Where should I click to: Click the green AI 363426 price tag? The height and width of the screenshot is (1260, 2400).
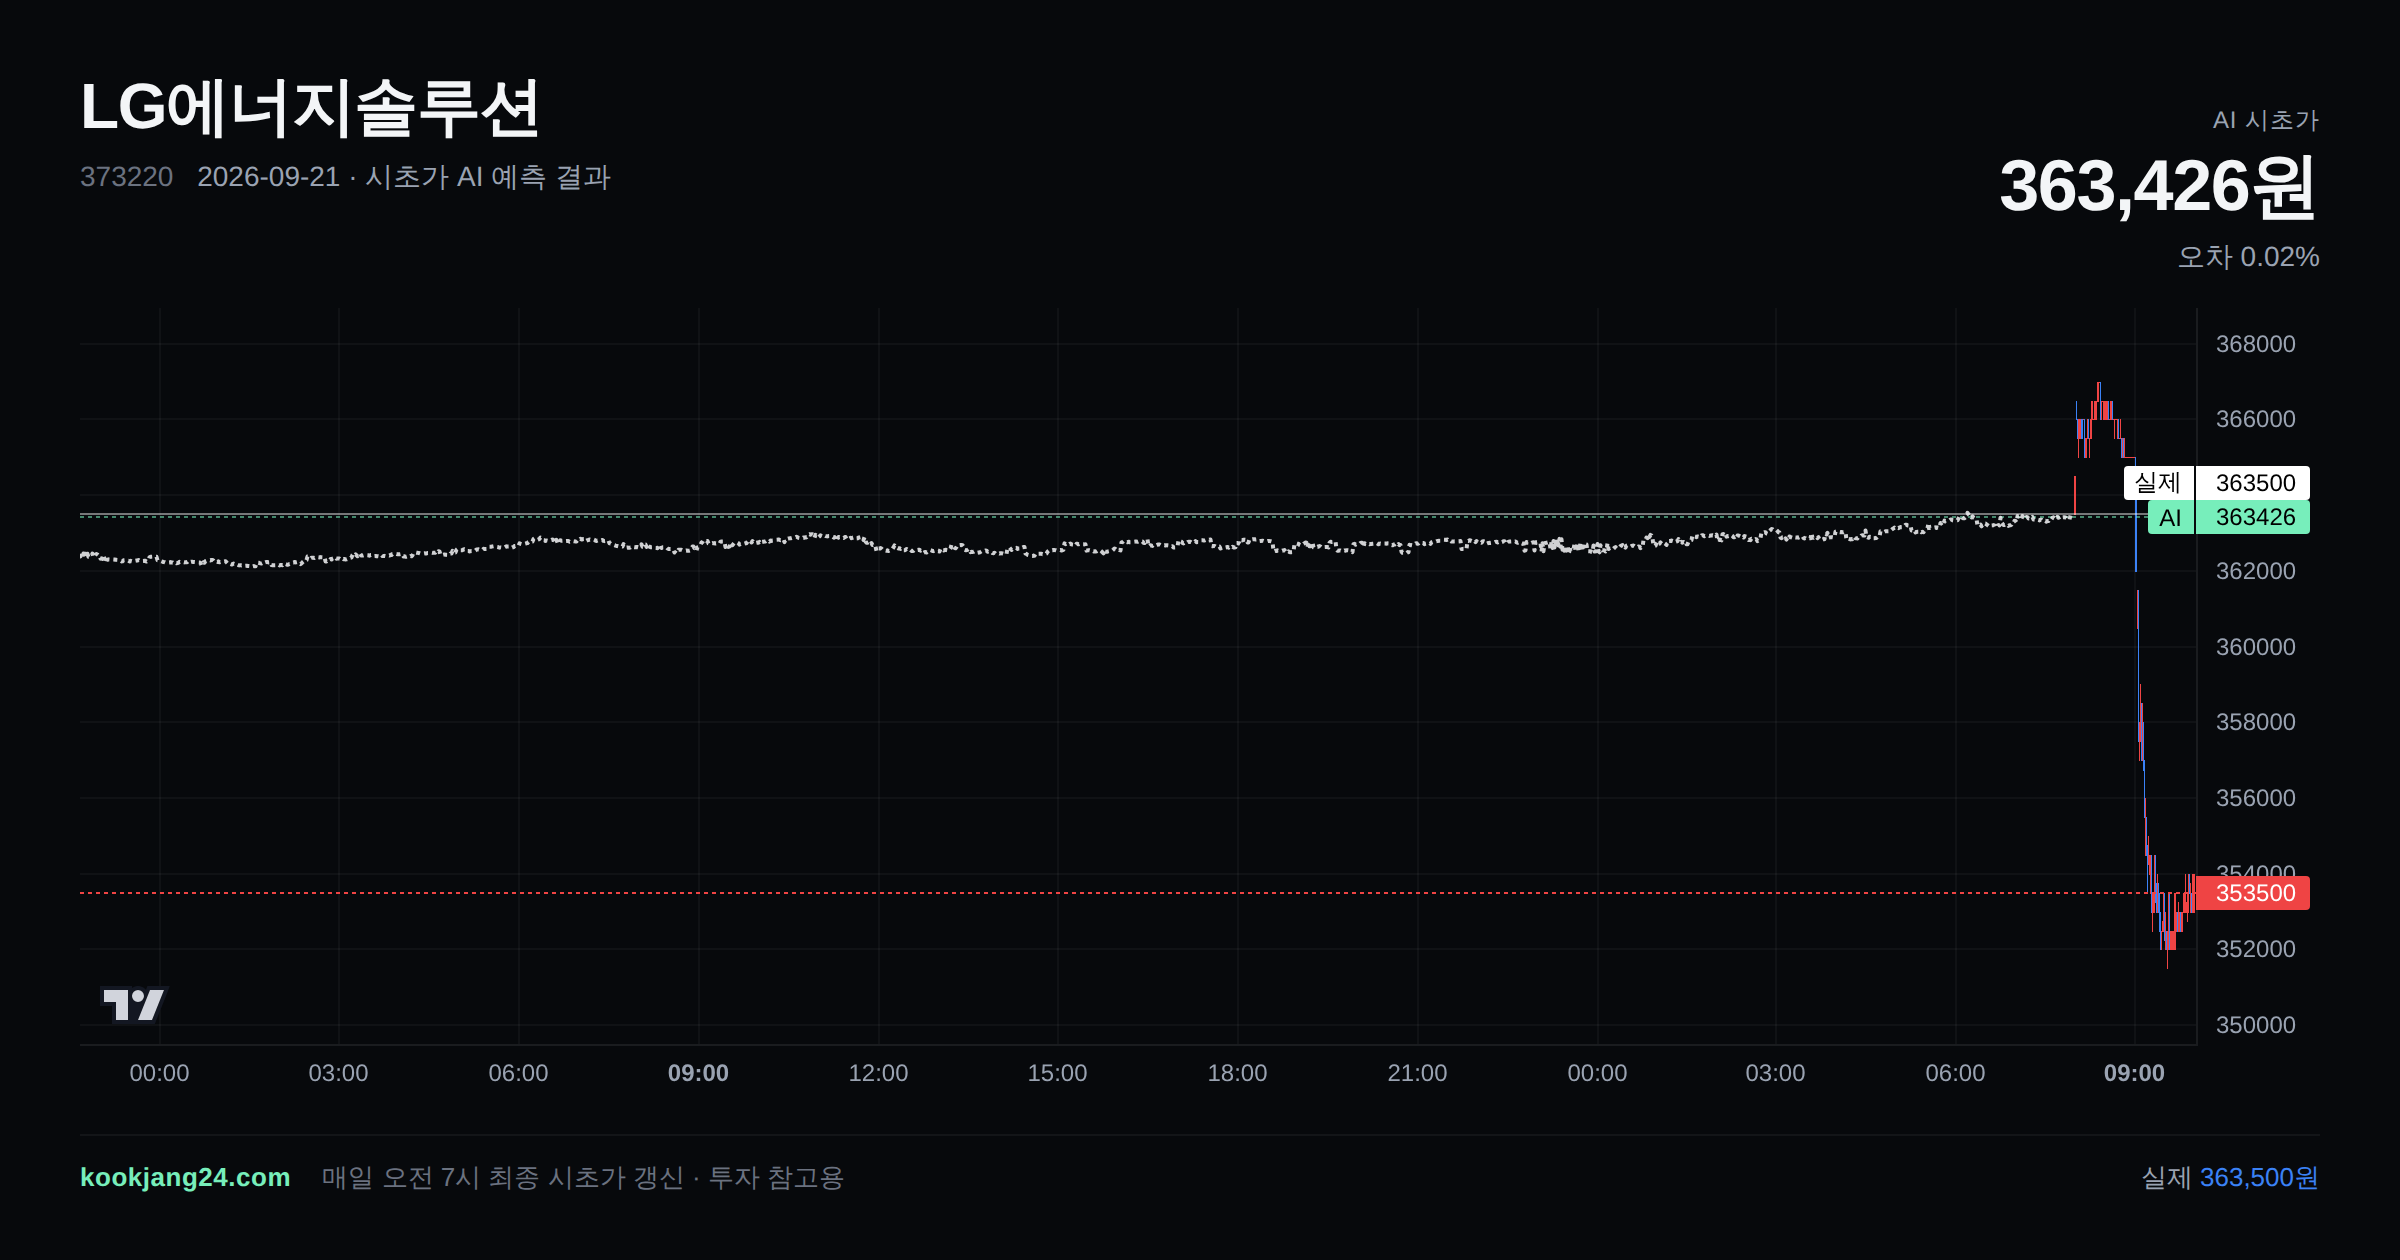click(x=2229, y=517)
